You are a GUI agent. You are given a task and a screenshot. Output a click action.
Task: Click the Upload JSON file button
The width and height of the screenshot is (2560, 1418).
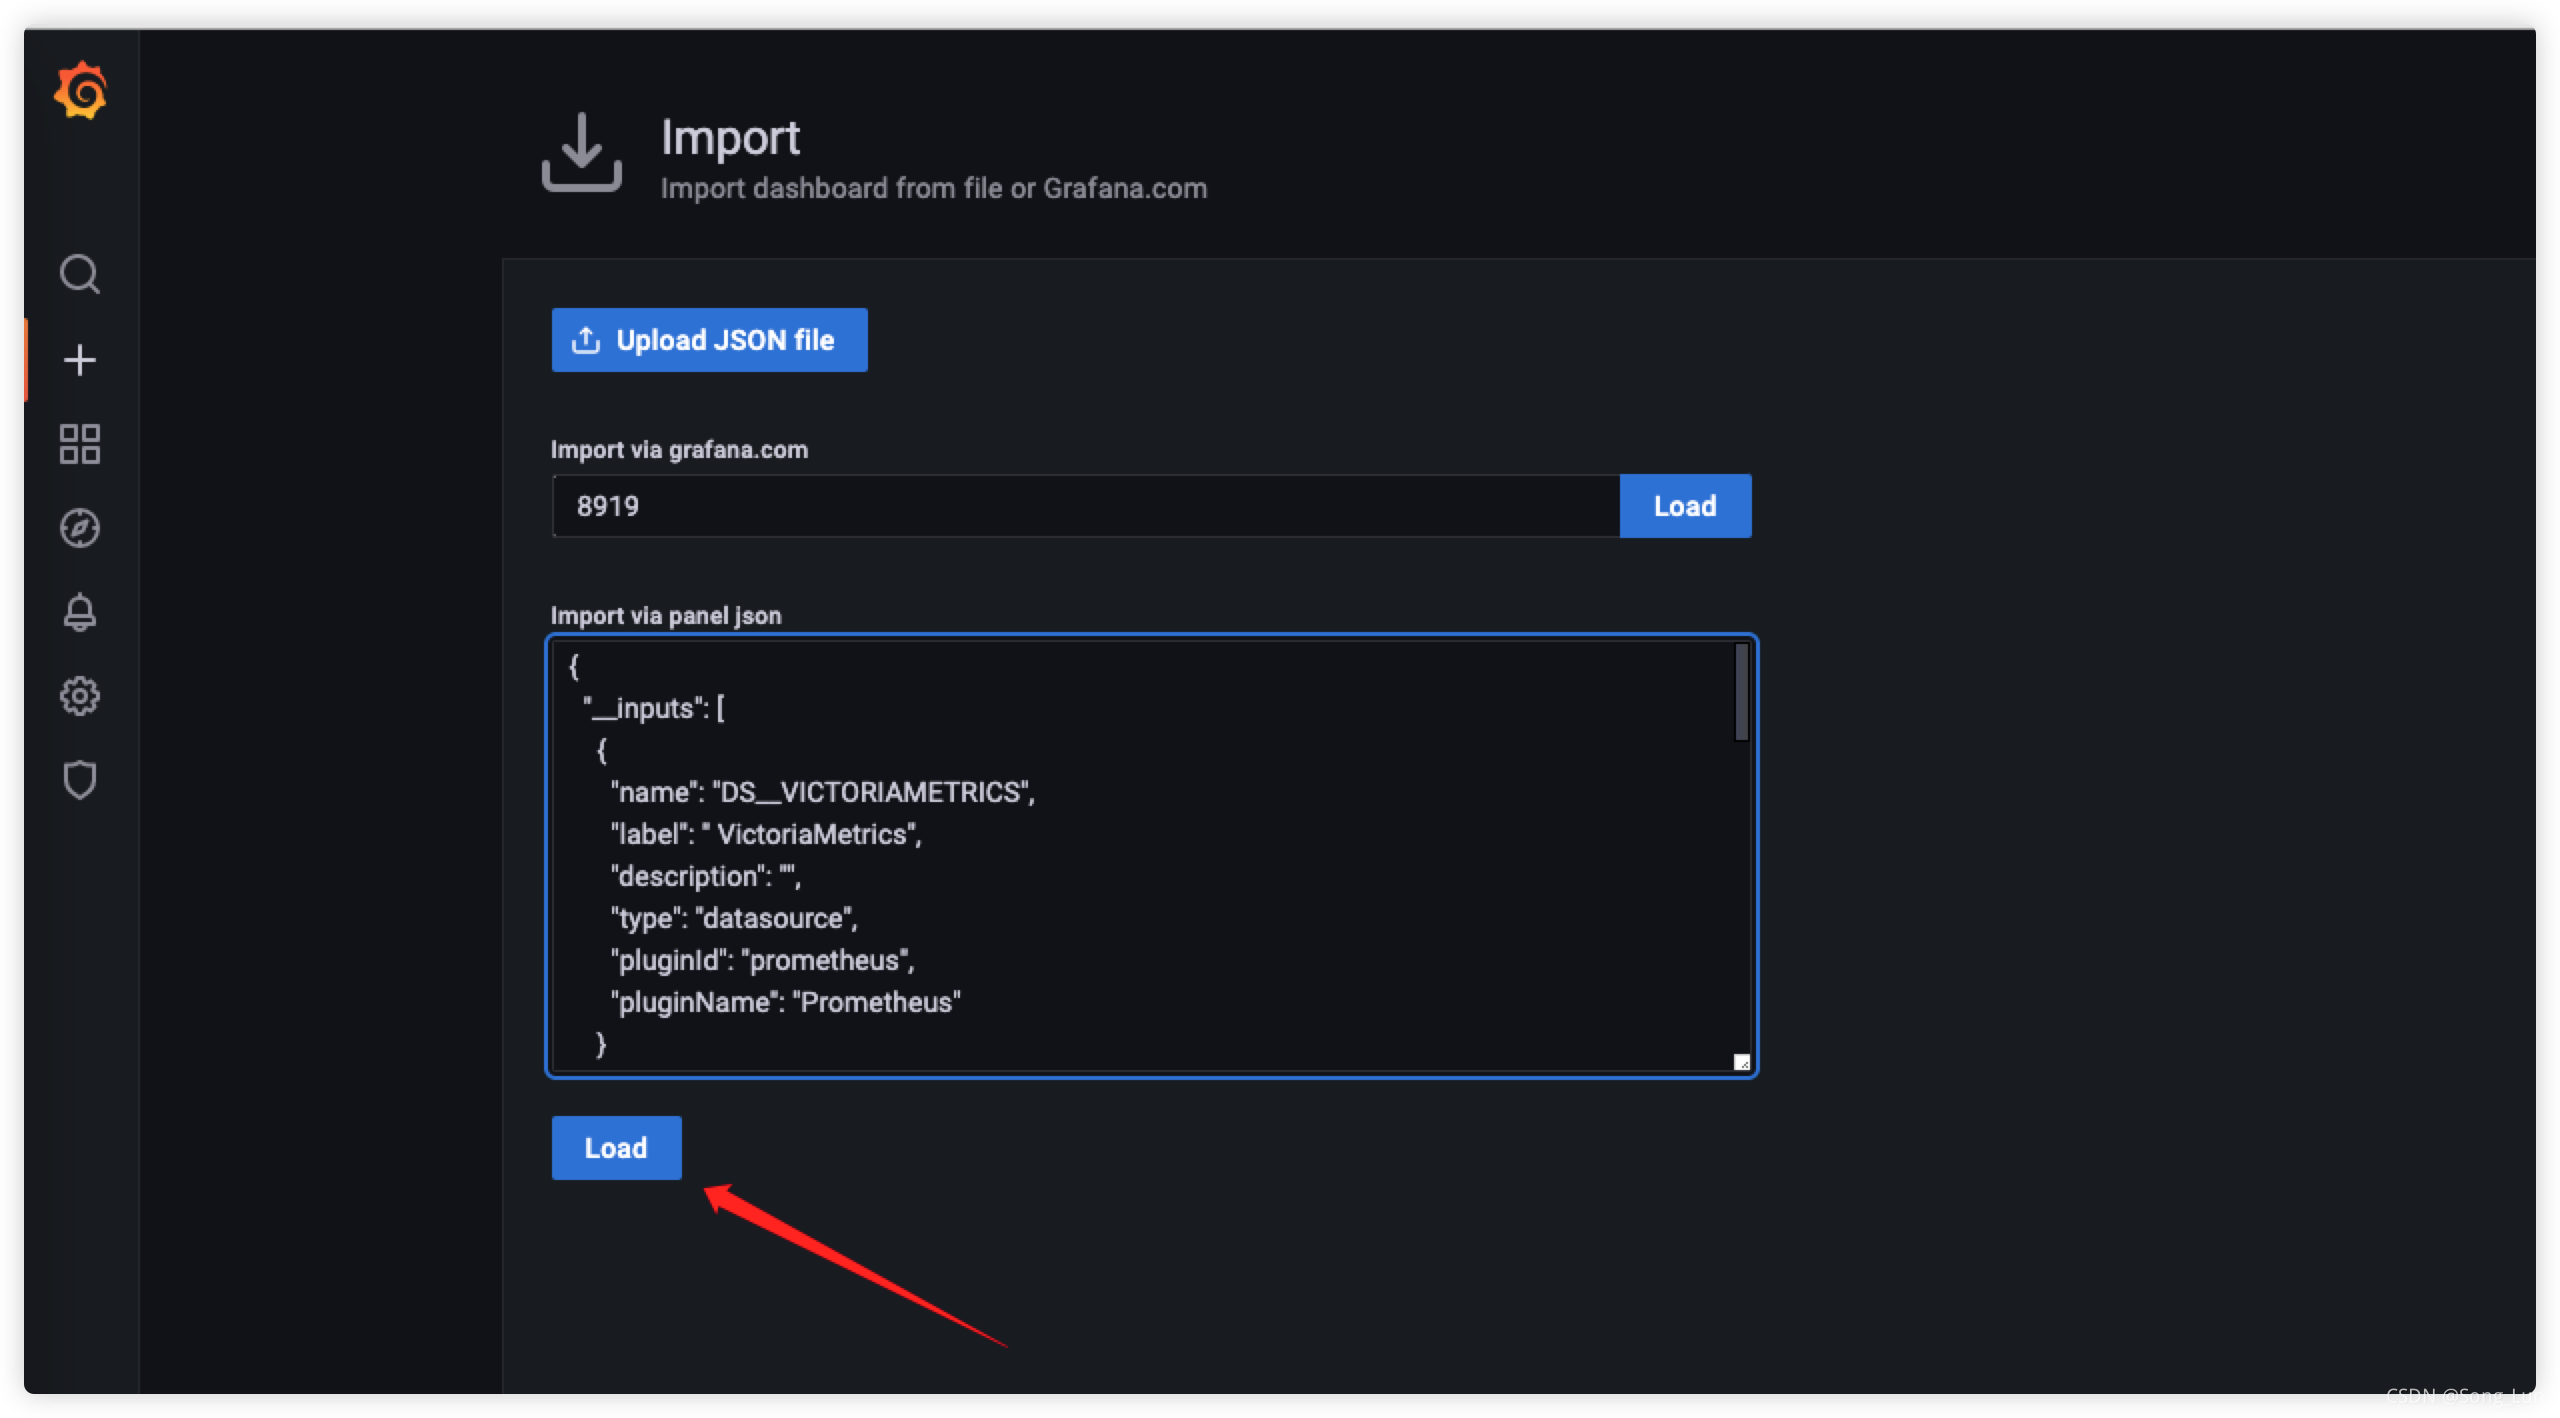click(709, 340)
